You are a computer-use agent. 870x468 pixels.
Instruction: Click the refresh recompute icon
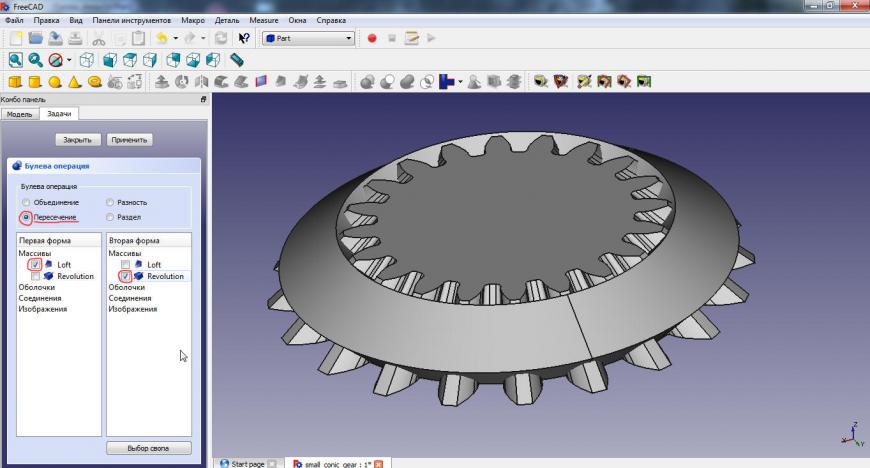pos(221,38)
